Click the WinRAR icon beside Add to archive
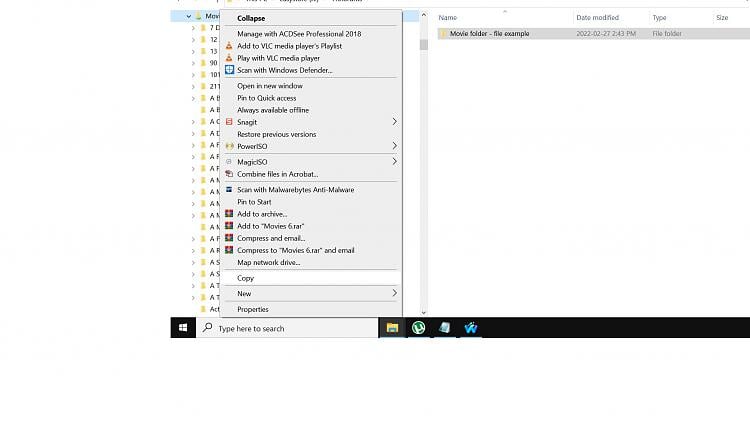The width and height of the screenshot is (750, 422). pos(229,214)
